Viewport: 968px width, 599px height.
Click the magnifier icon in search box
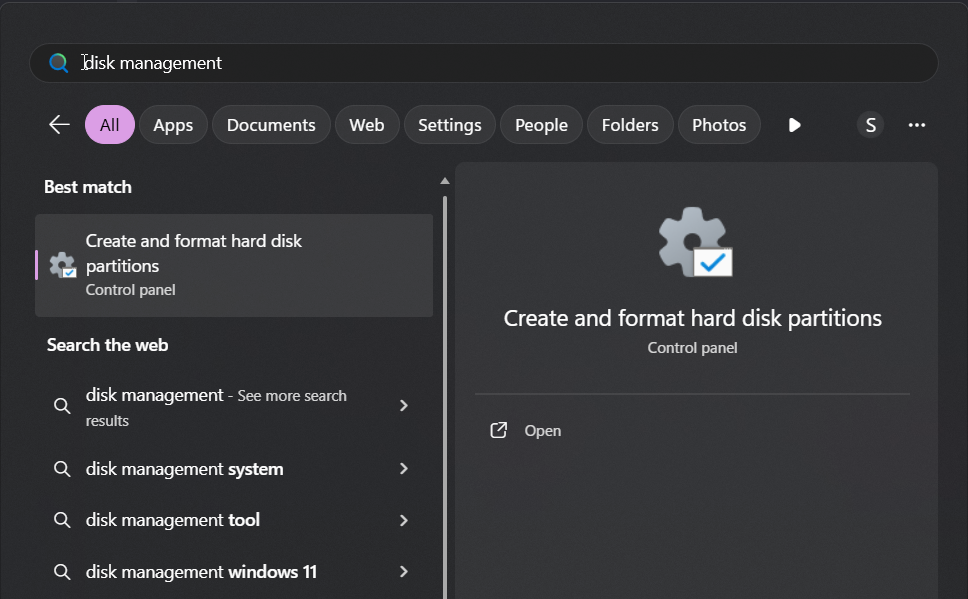click(59, 62)
